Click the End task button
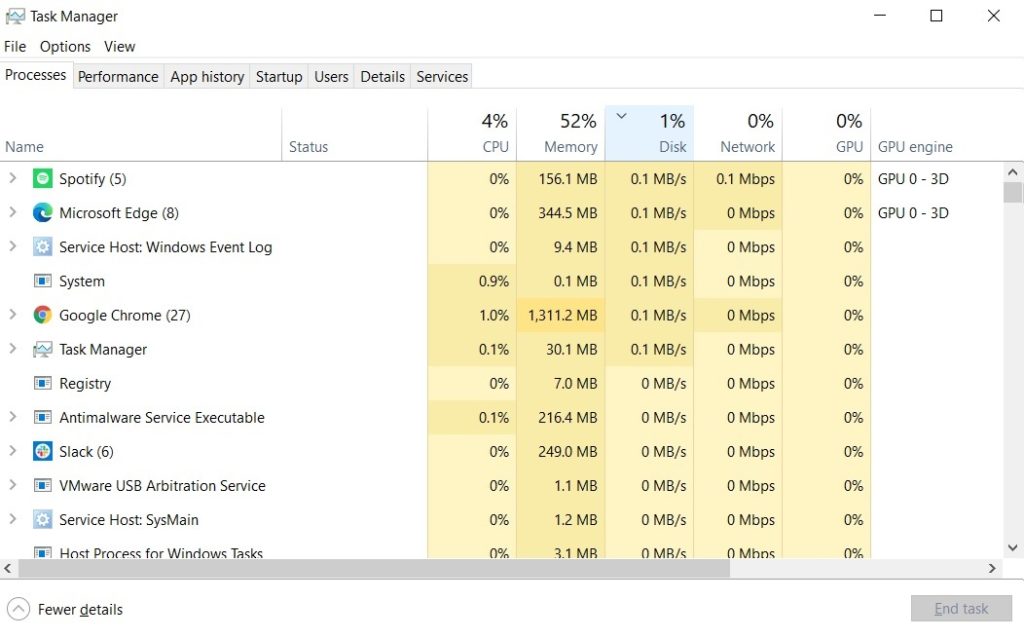 point(961,608)
